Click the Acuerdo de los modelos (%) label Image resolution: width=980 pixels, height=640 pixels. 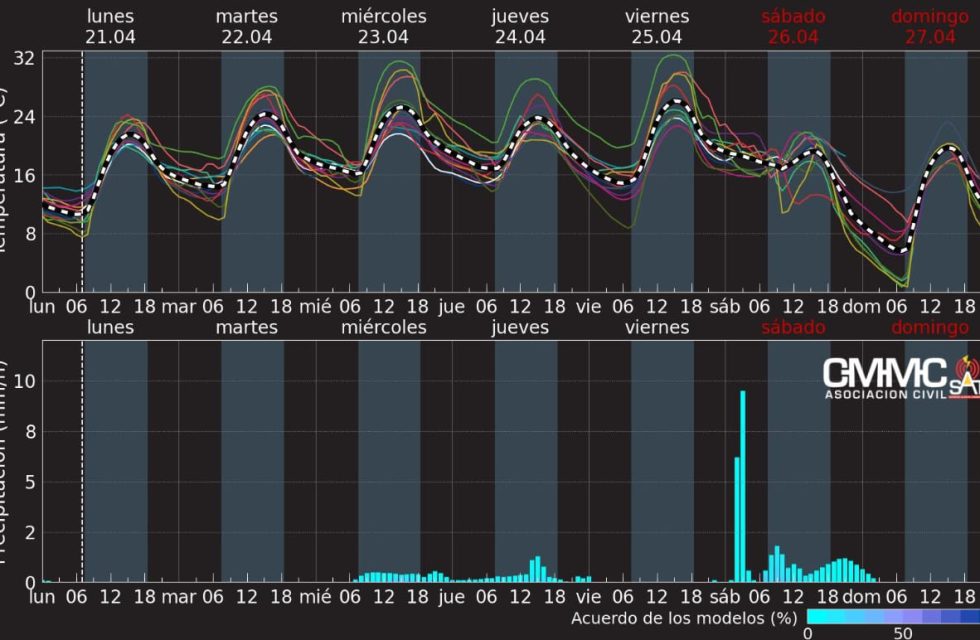(684, 619)
